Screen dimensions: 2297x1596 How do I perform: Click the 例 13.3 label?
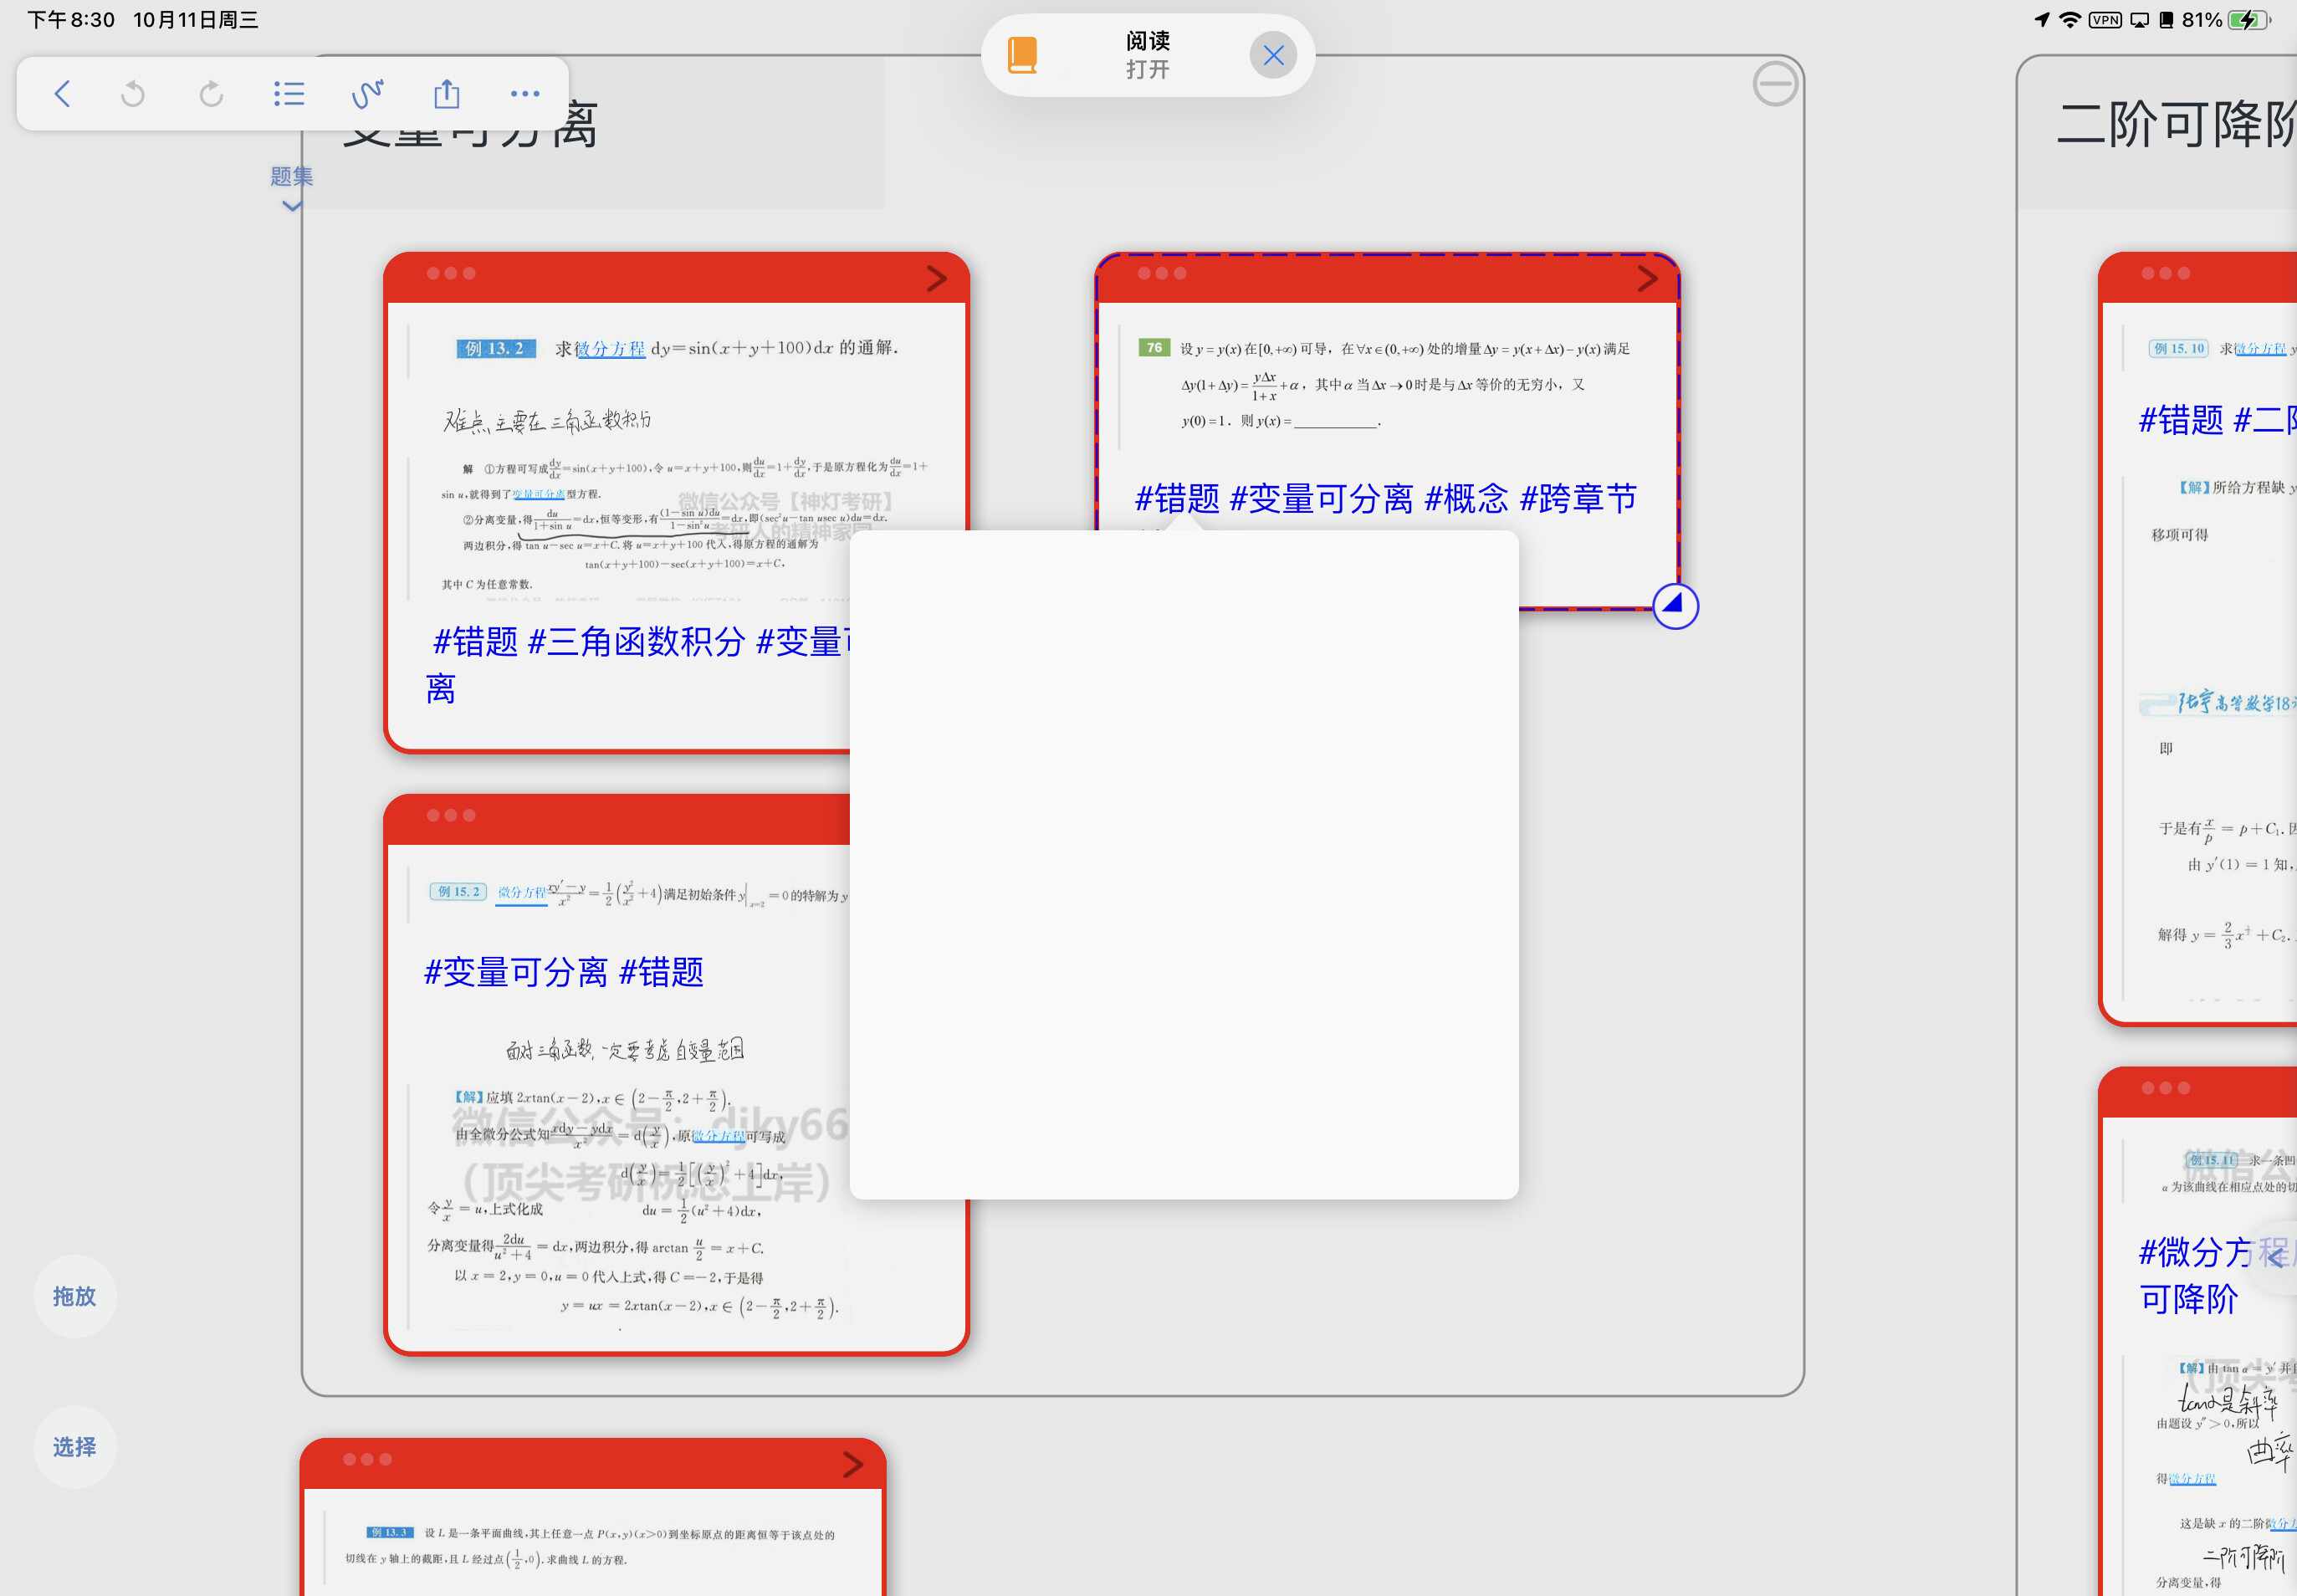click(389, 1532)
